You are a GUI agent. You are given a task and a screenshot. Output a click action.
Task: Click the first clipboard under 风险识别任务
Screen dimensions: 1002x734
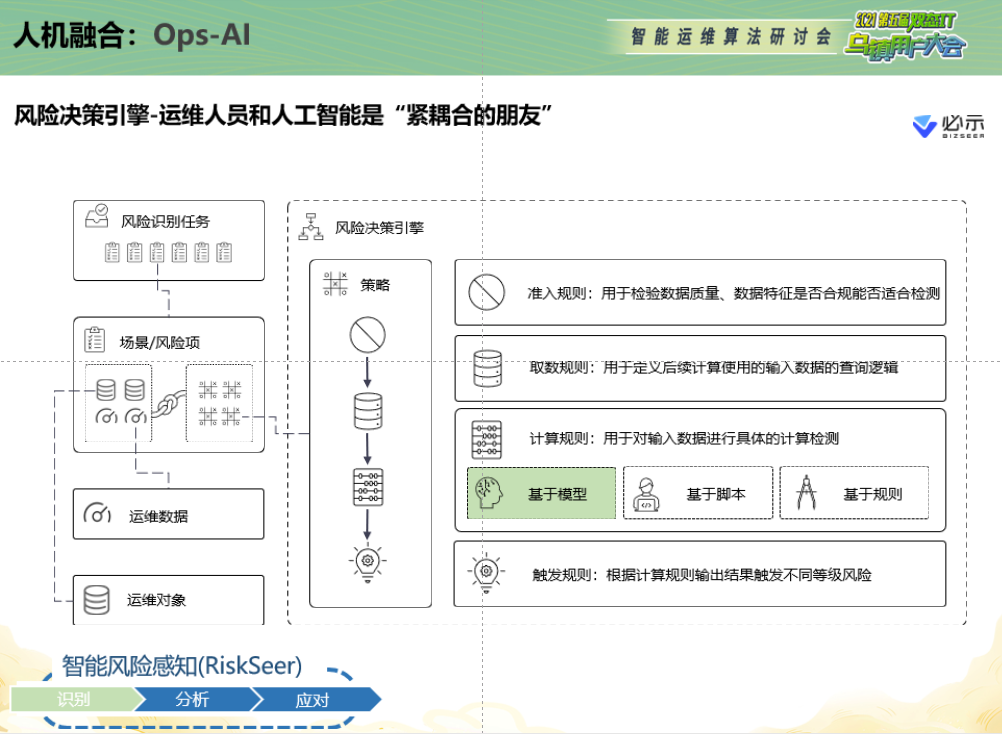(112, 252)
